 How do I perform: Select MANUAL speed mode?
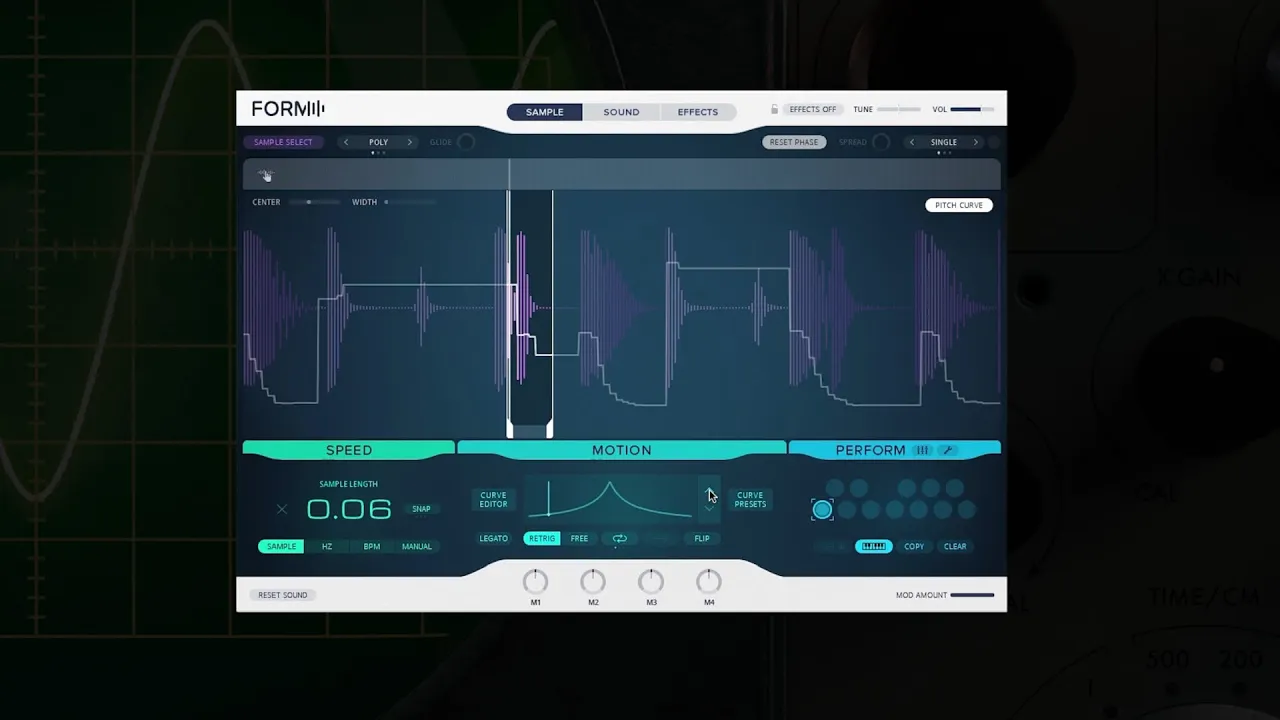pos(417,547)
